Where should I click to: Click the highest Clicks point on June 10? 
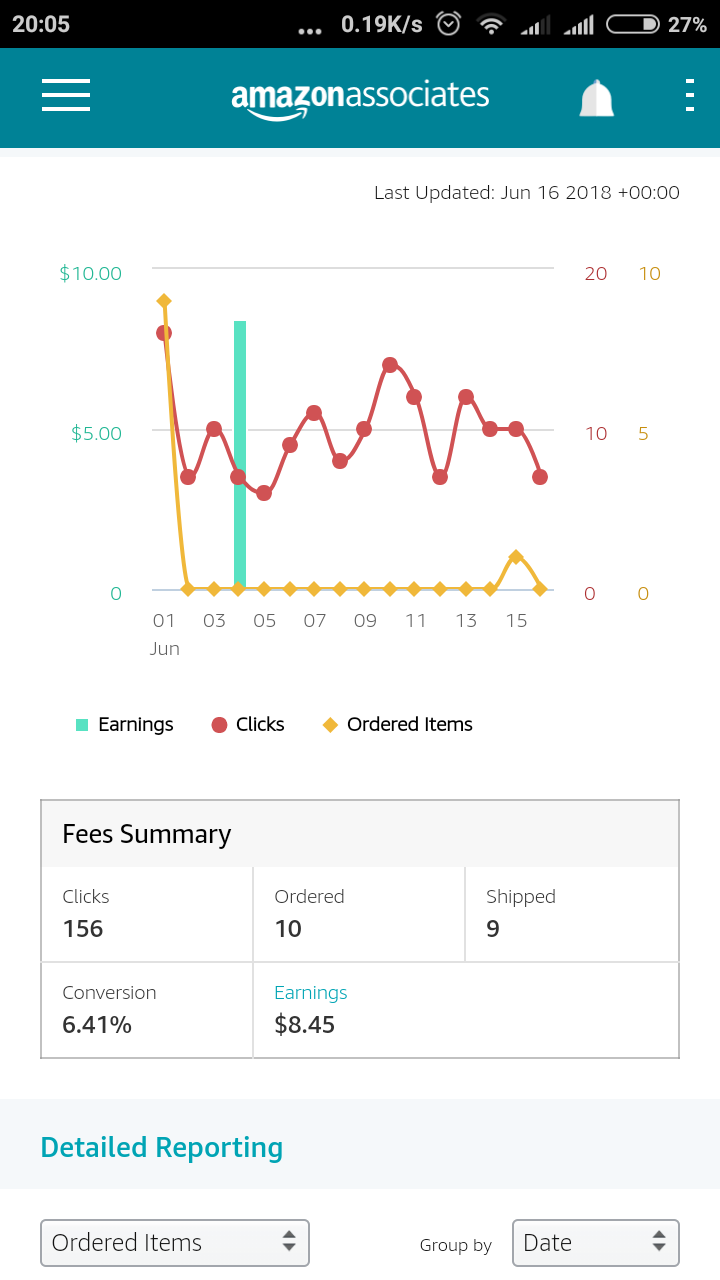(390, 365)
